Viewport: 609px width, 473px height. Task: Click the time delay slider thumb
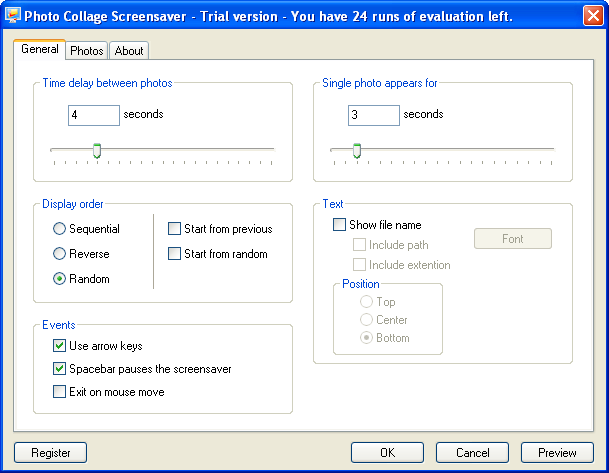[x=97, y=151]
